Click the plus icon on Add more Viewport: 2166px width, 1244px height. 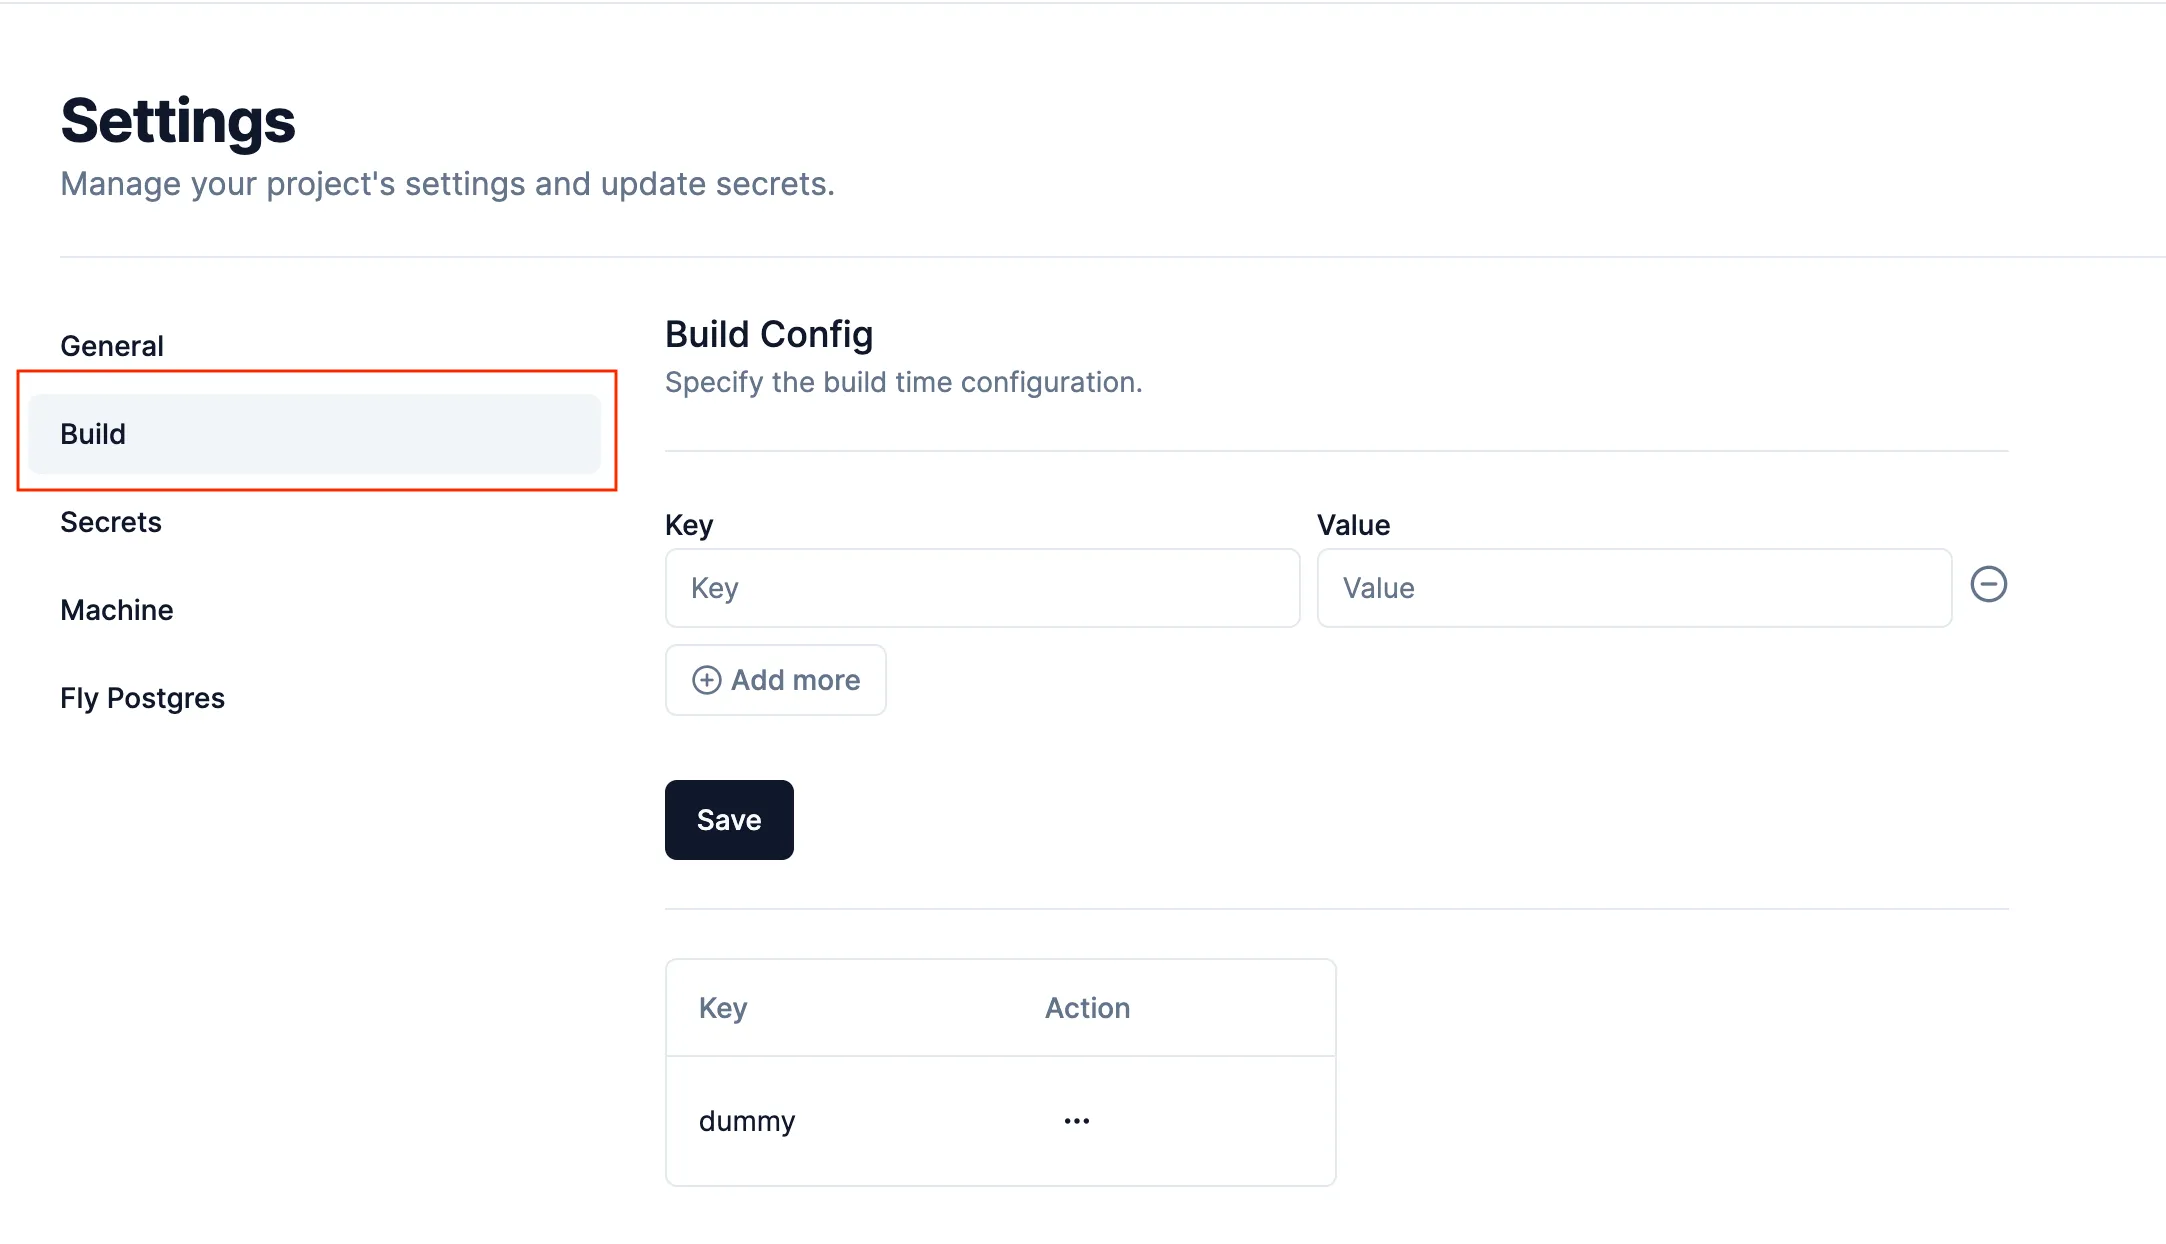pos(707,679)
